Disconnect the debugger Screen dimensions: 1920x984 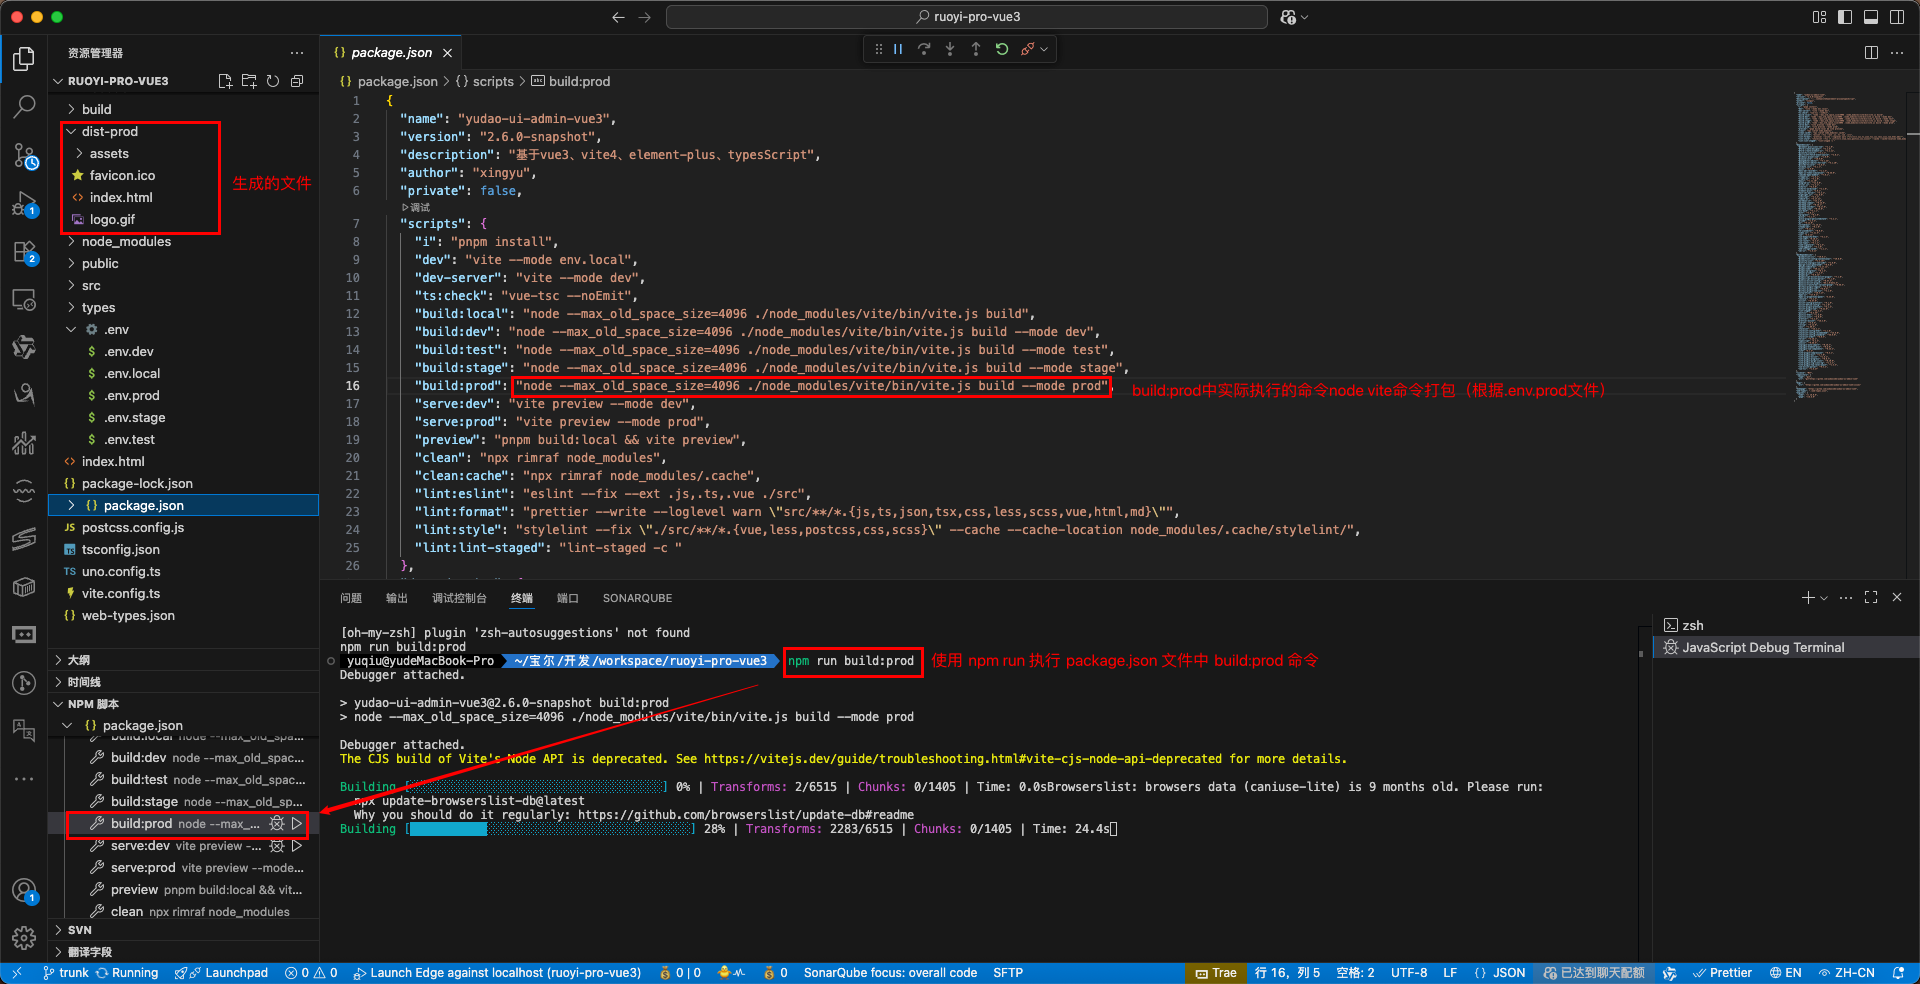coord(1027,49)
